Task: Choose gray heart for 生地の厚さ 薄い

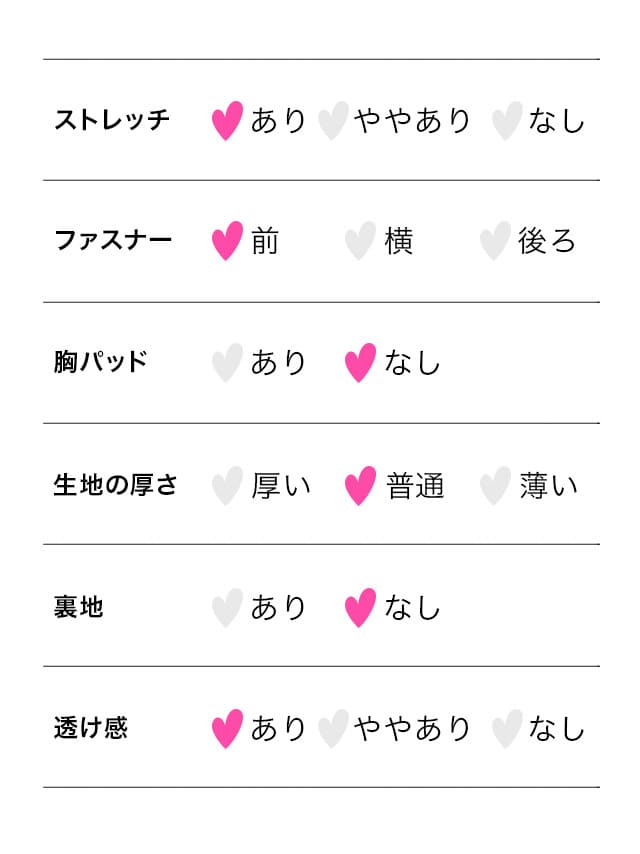Action: 494,486
